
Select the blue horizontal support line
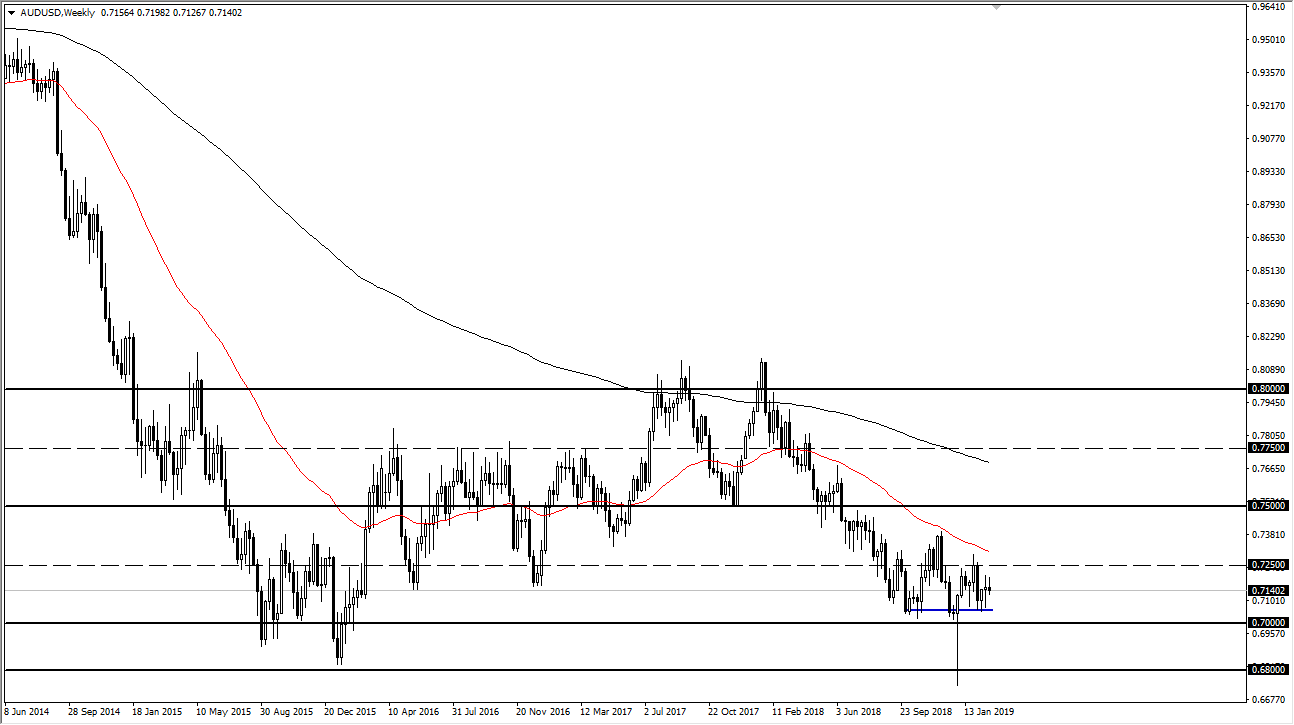[950, 610]
